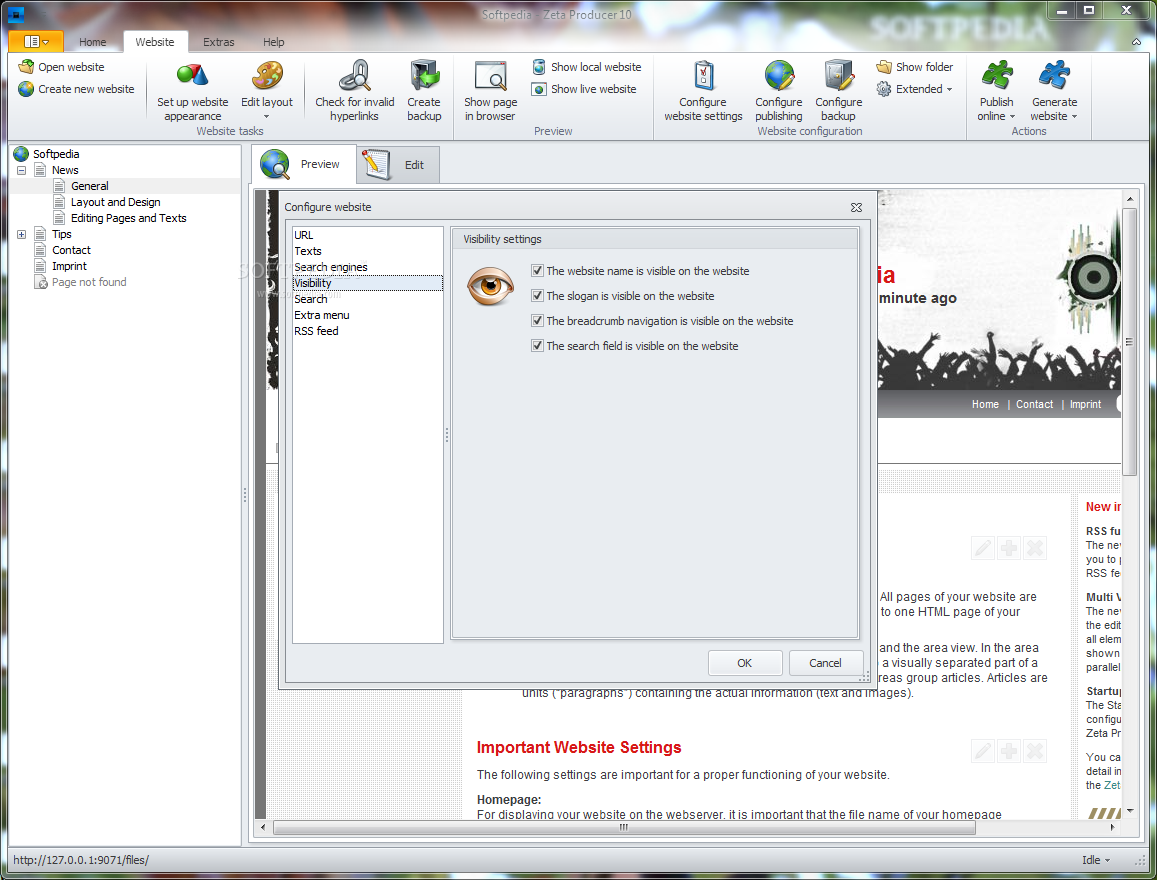1157x880 pixels.
Task: Click Show folder in ribbon
Action: (915, 66)
